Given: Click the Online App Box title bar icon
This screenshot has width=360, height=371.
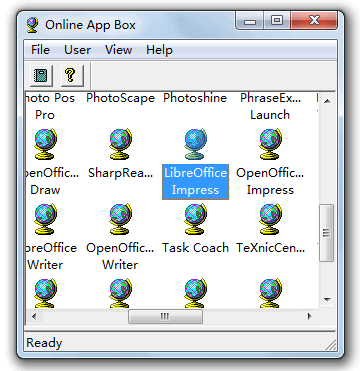Looking at the screenshot, I should 33,25.
